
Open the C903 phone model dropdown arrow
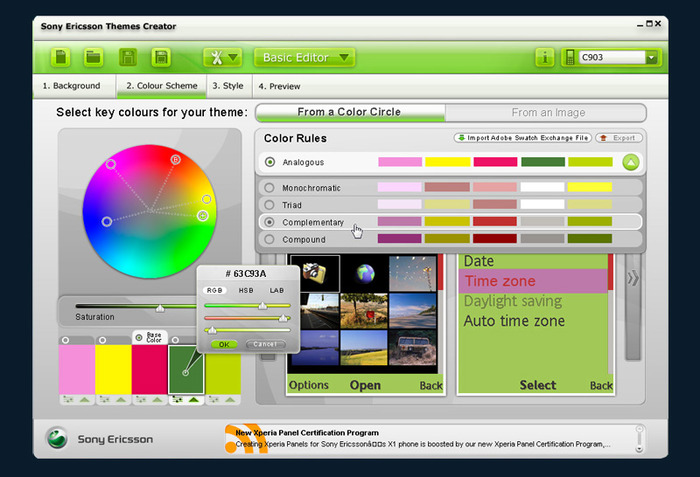tap(651, 58)
